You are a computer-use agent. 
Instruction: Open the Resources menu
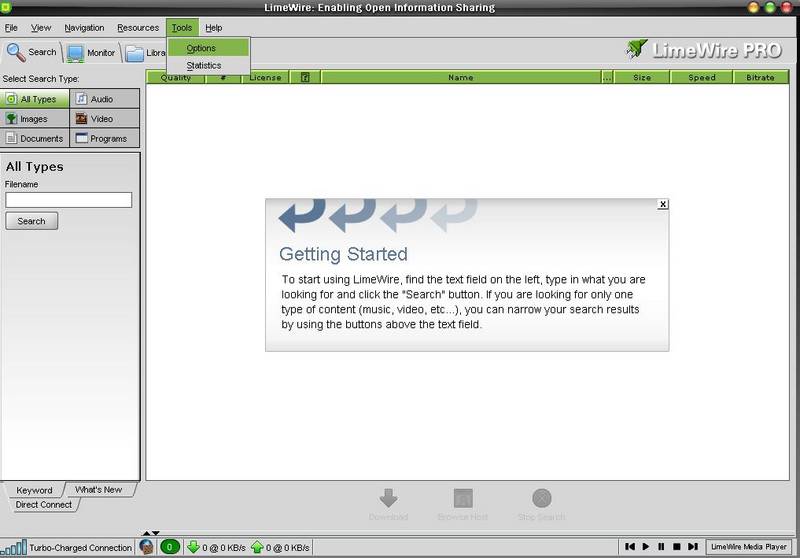tap(138, 28)
